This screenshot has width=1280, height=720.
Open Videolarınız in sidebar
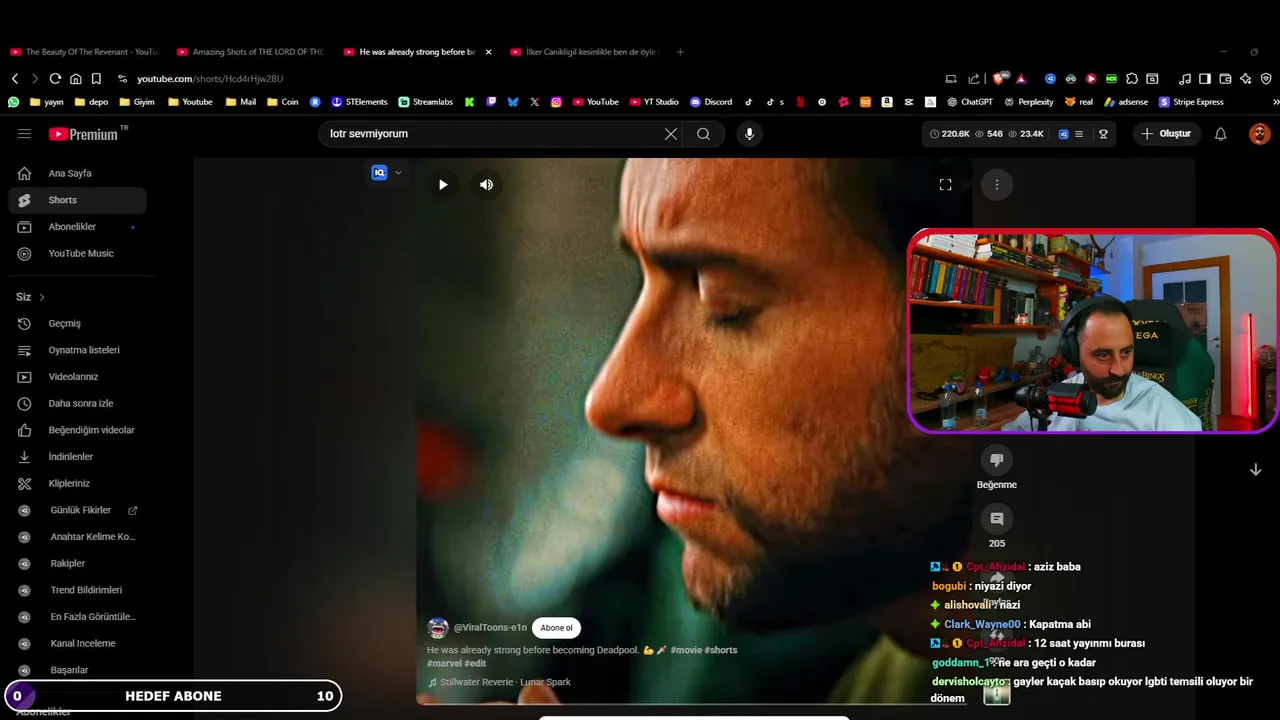(77, 377)
